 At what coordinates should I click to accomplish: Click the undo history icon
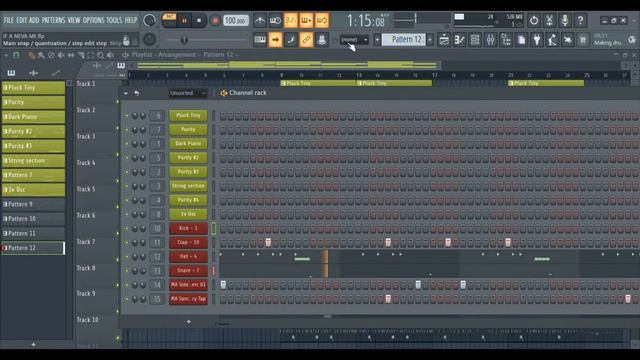534,20
